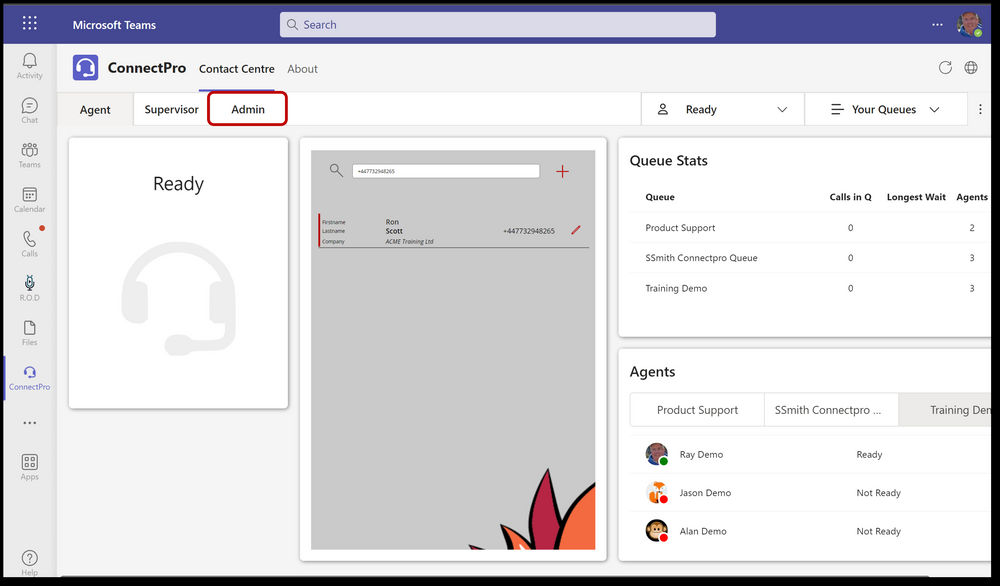Switch to the Supervisor tab
1000x586 pixels.
pos(171,109)
